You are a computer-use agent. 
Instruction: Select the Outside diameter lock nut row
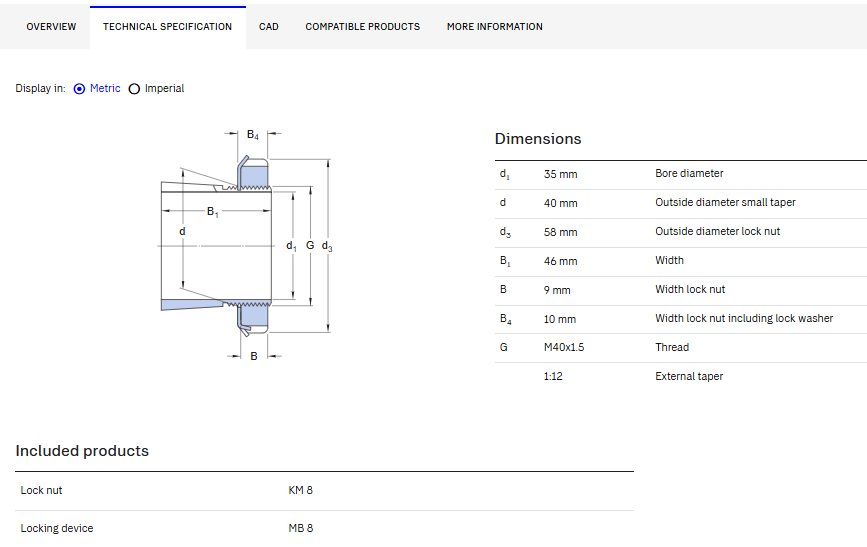pyautogui.click(x=681, y=233)
